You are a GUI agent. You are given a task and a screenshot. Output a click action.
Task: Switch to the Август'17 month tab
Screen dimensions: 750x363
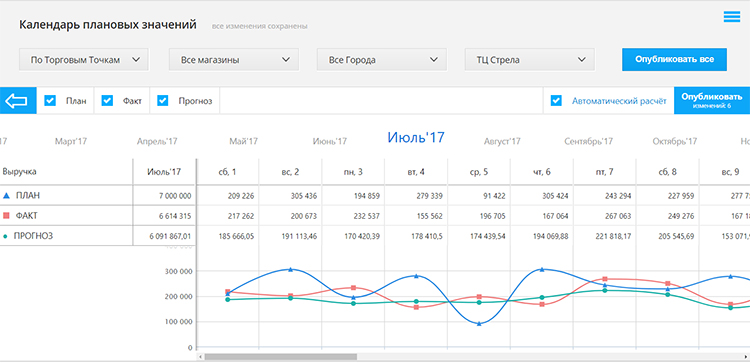pyautogui.click(x=502, y=142)
